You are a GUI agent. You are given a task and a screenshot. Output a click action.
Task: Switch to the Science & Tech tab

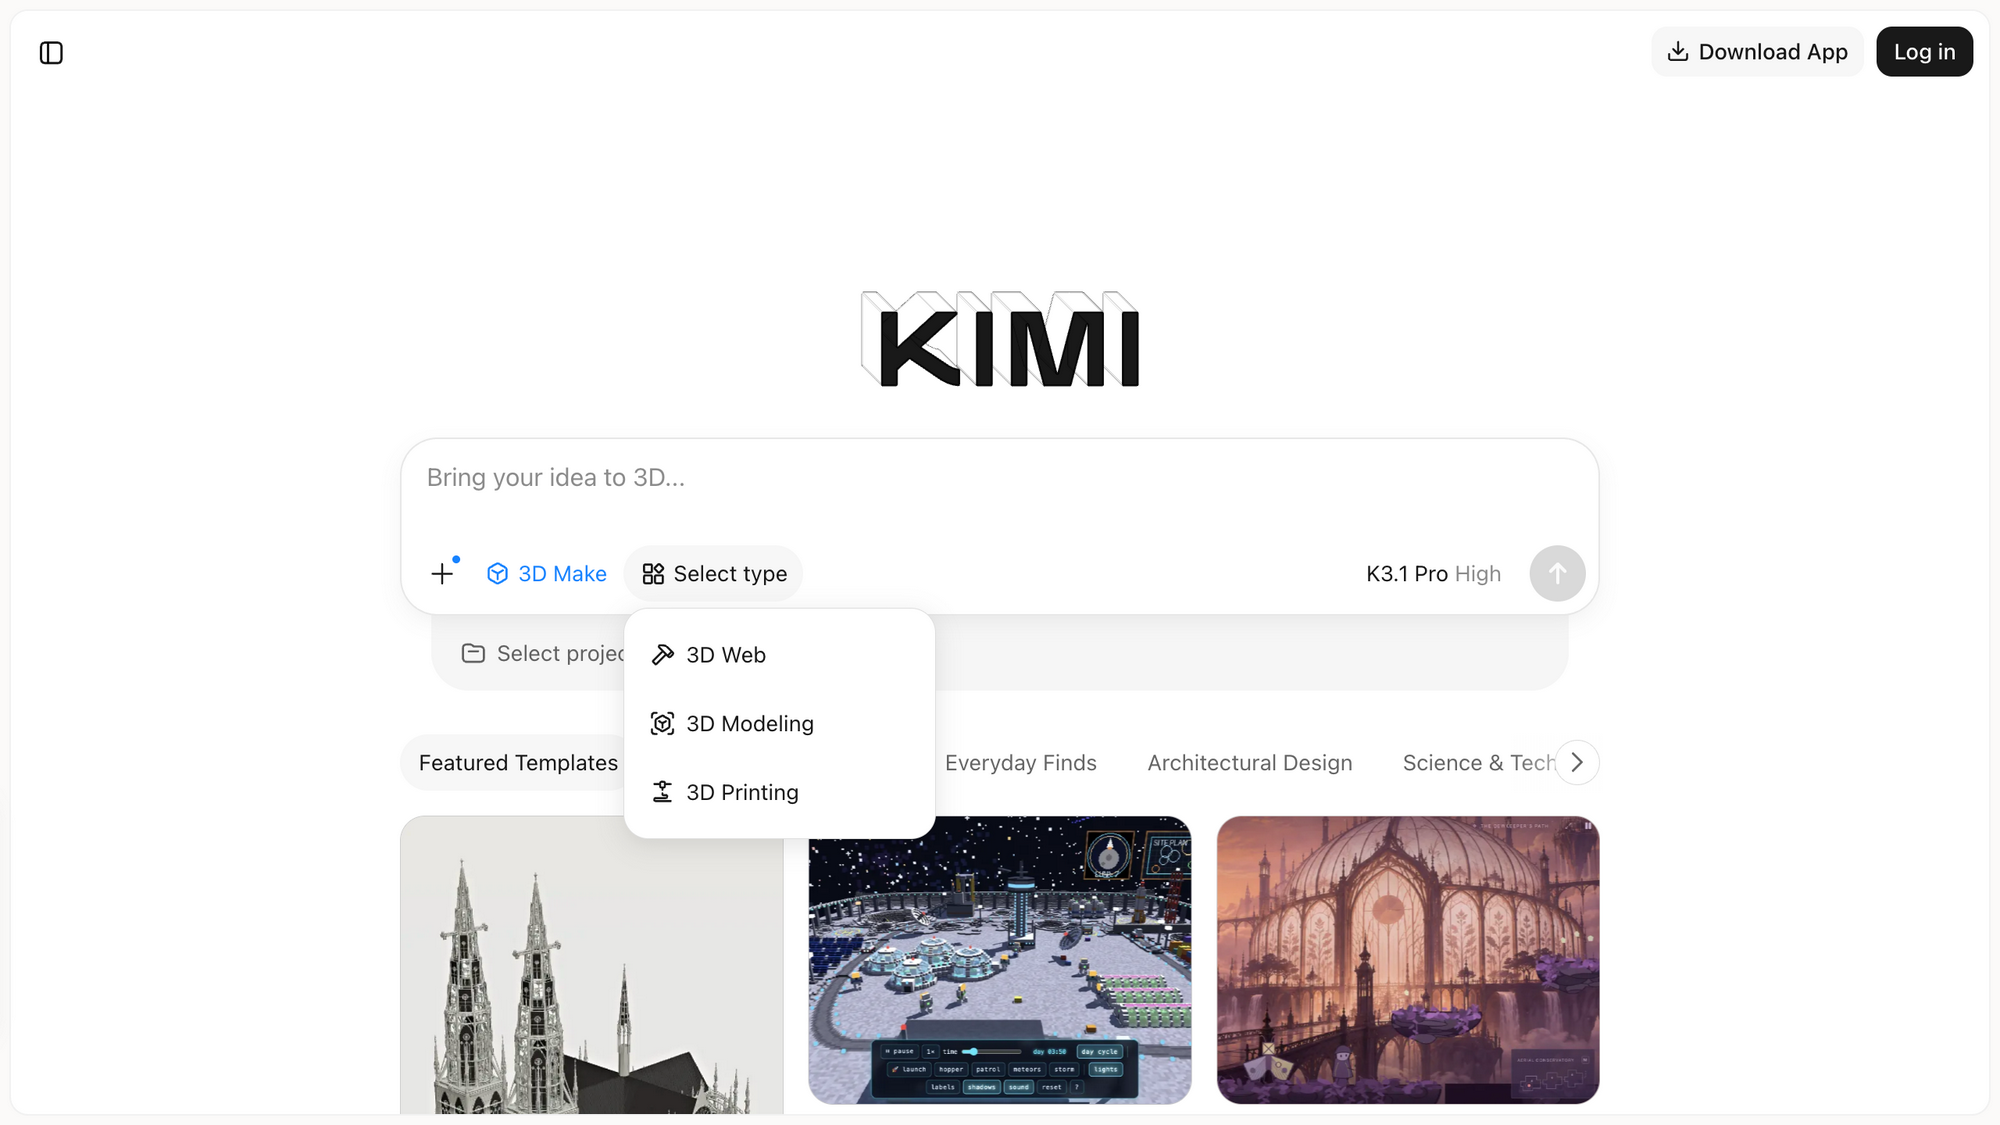1478,763
